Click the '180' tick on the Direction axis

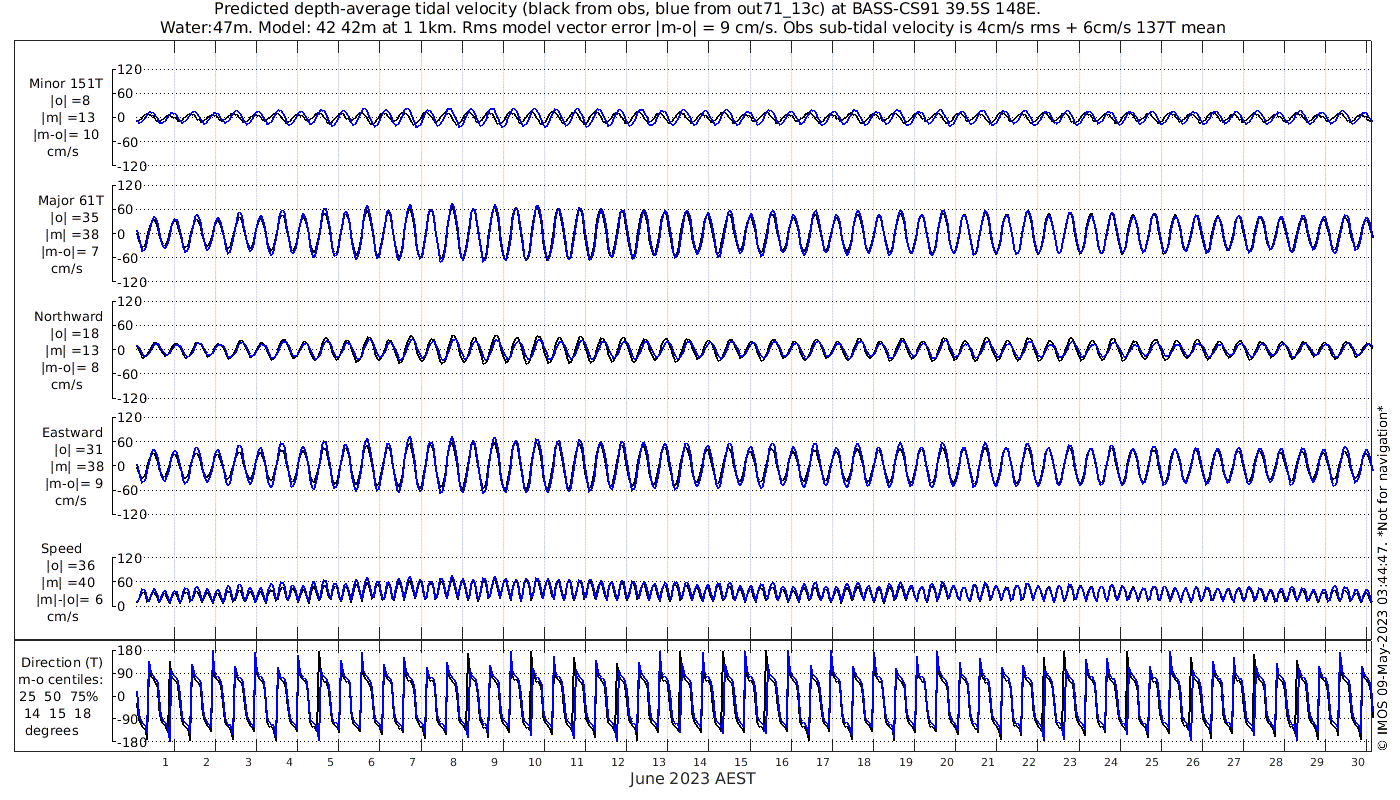[130, 651]
